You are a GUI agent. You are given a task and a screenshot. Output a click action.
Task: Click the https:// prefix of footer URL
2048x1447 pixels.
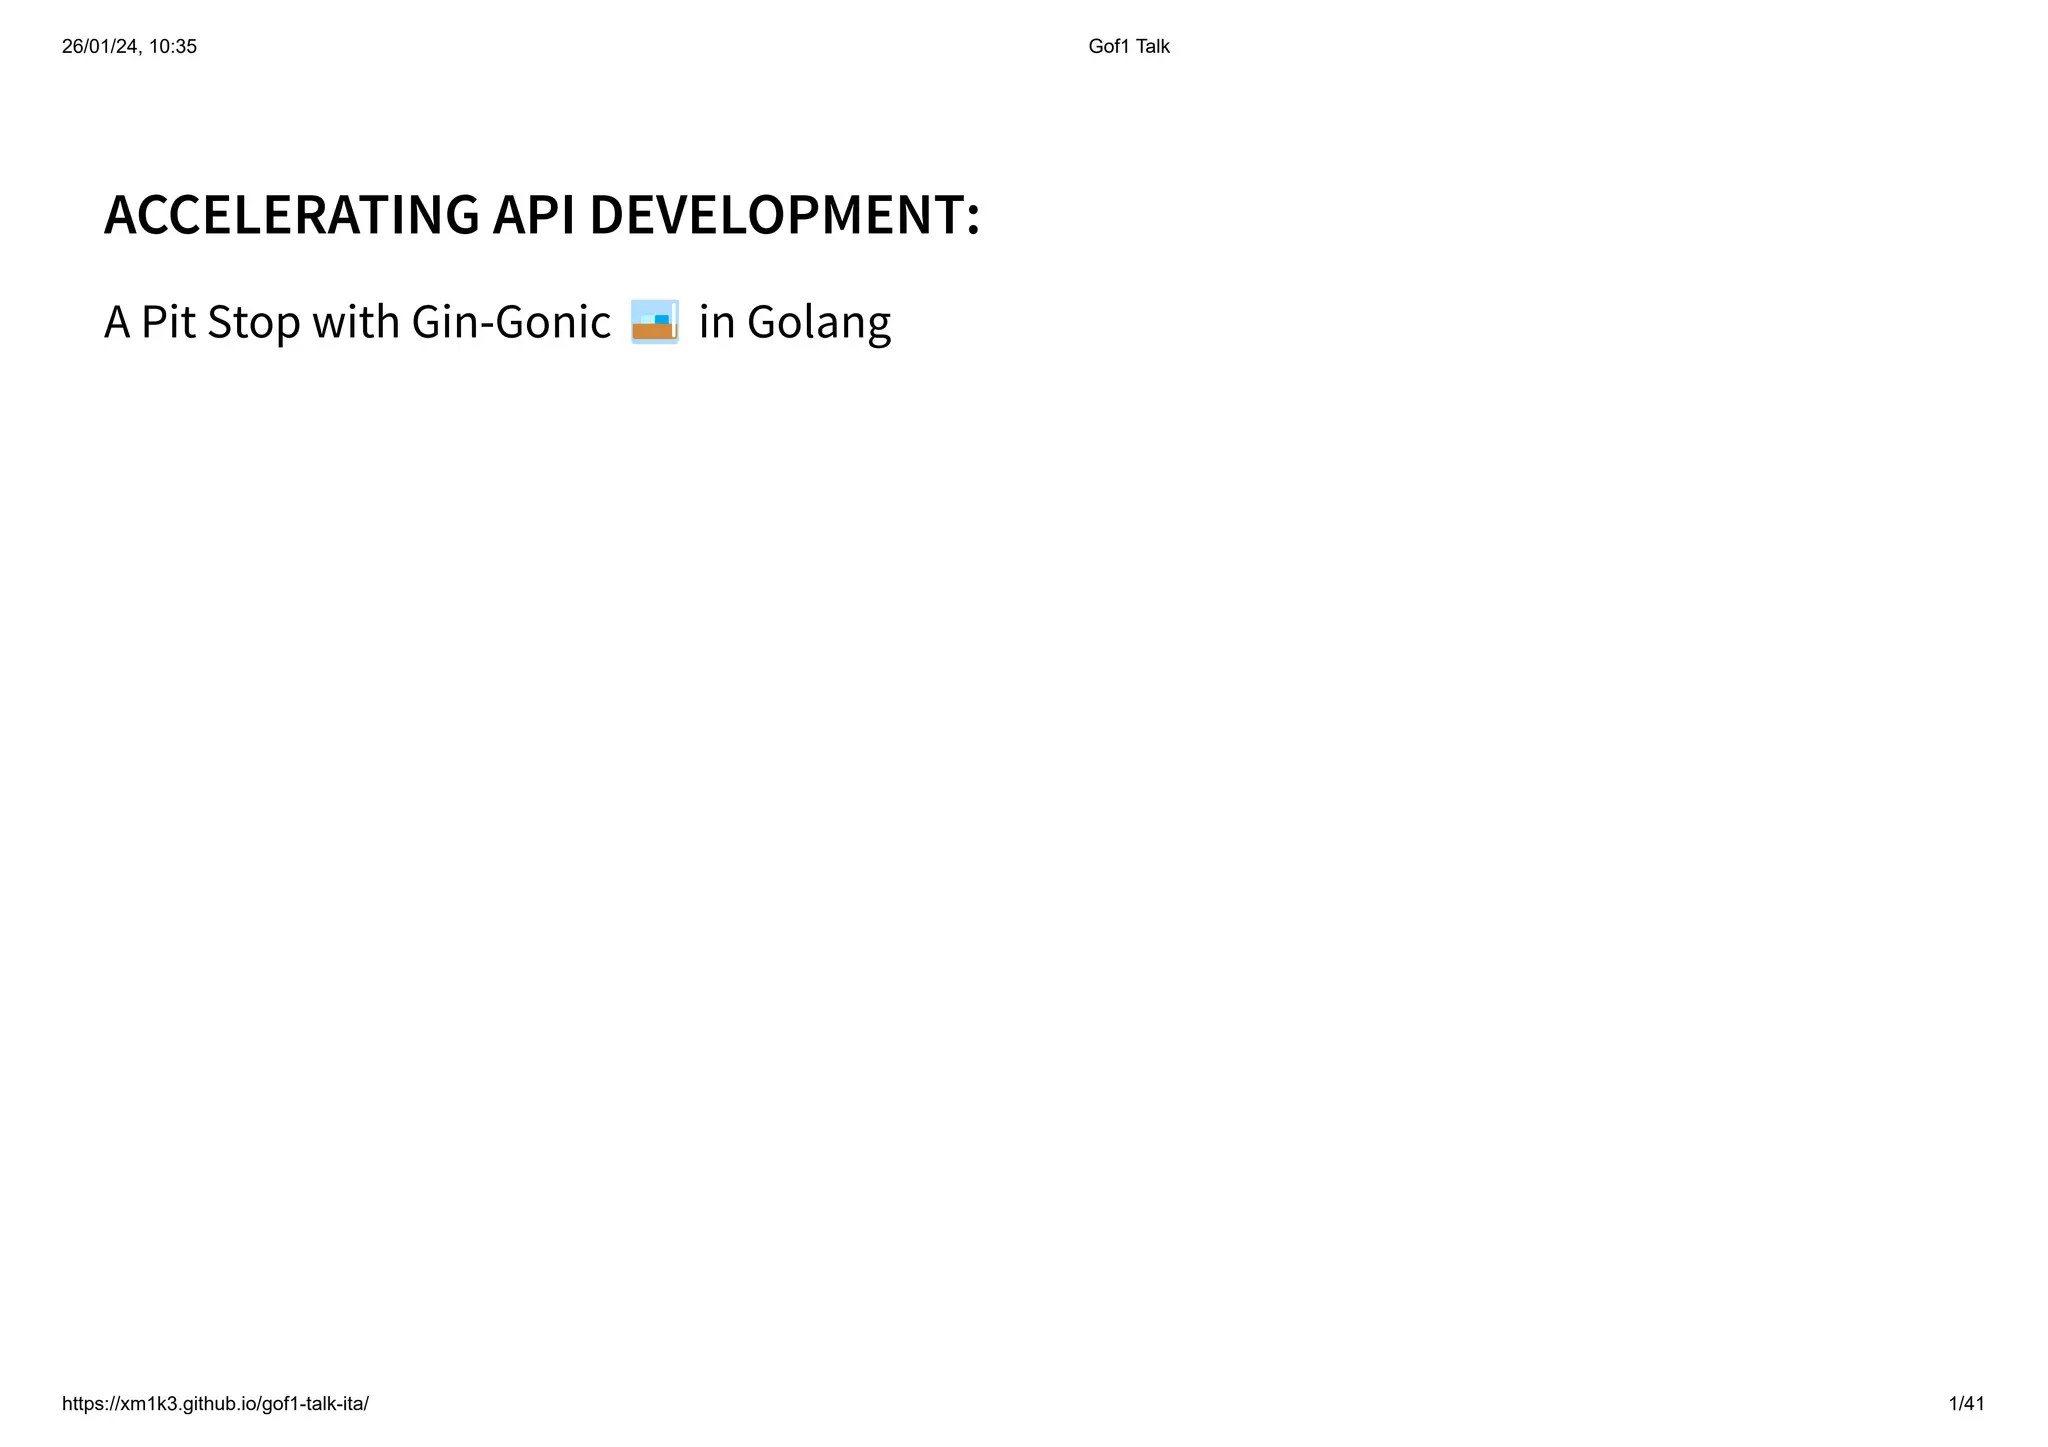point(90,1403)
